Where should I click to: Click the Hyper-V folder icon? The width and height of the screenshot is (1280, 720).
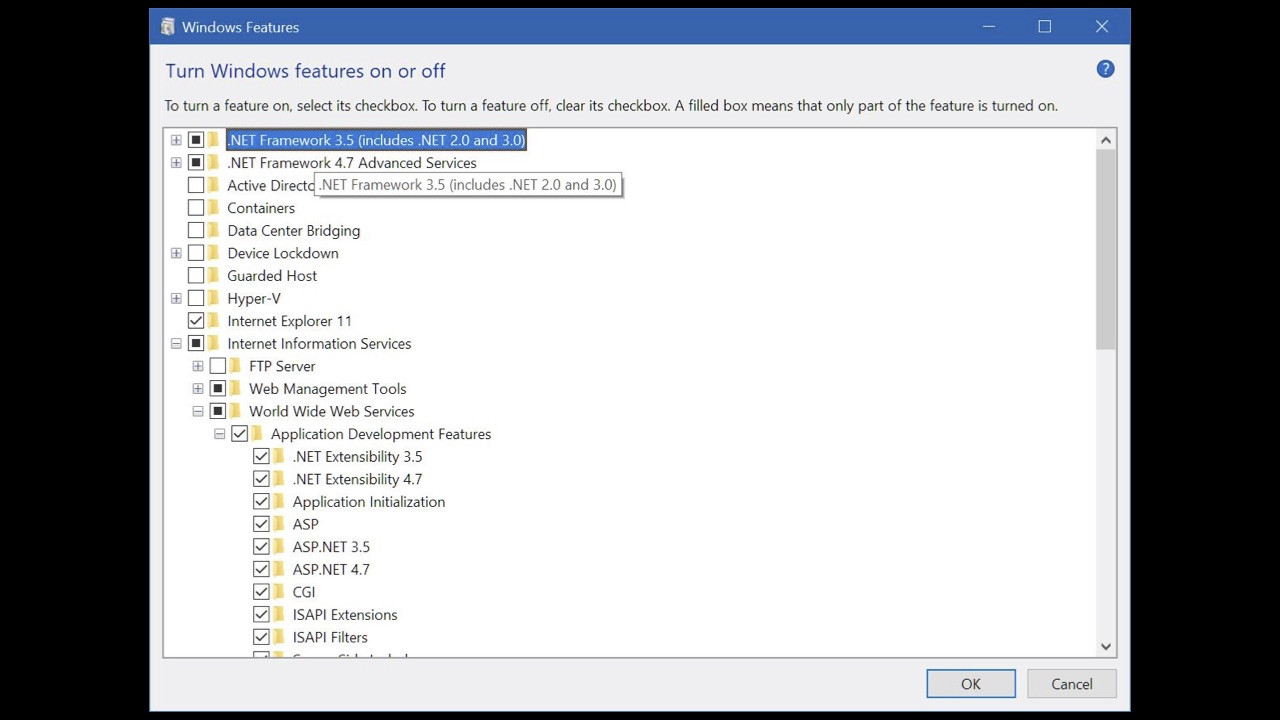213,298
